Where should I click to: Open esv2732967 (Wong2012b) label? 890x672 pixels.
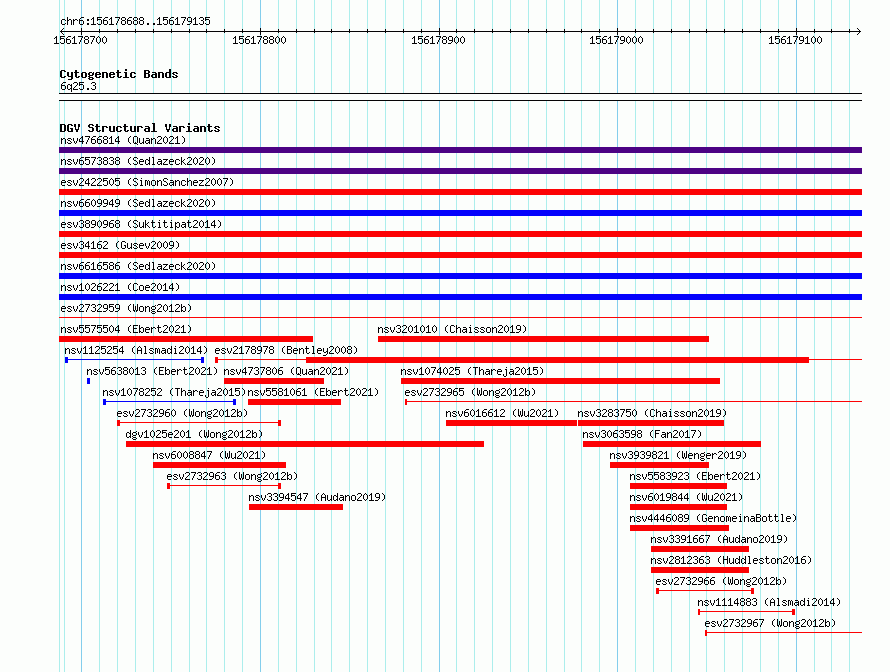click(770, 623)
